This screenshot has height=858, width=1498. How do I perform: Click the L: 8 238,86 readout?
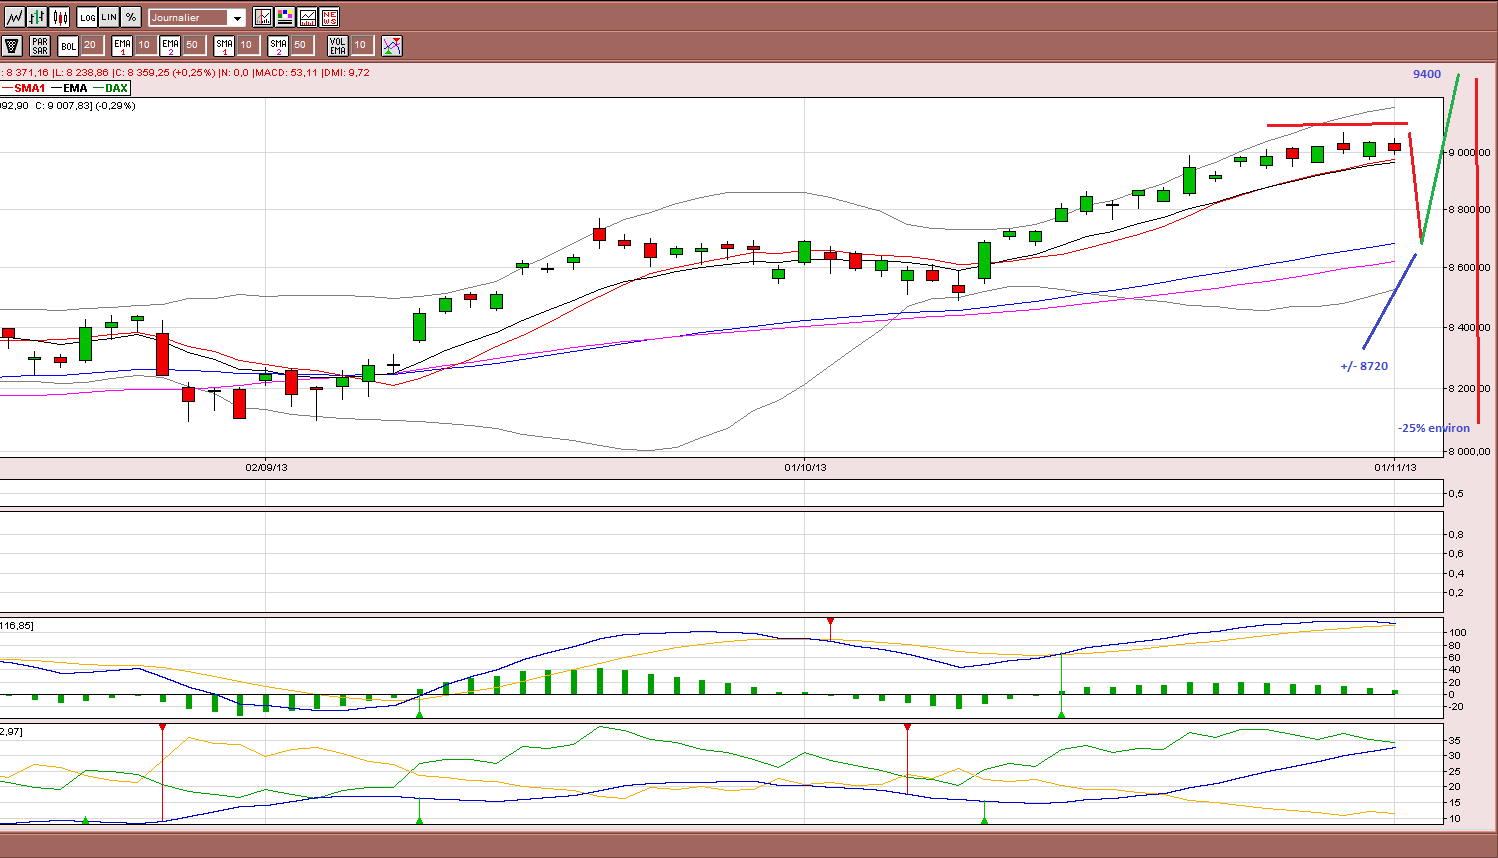(x=81, y=73)
